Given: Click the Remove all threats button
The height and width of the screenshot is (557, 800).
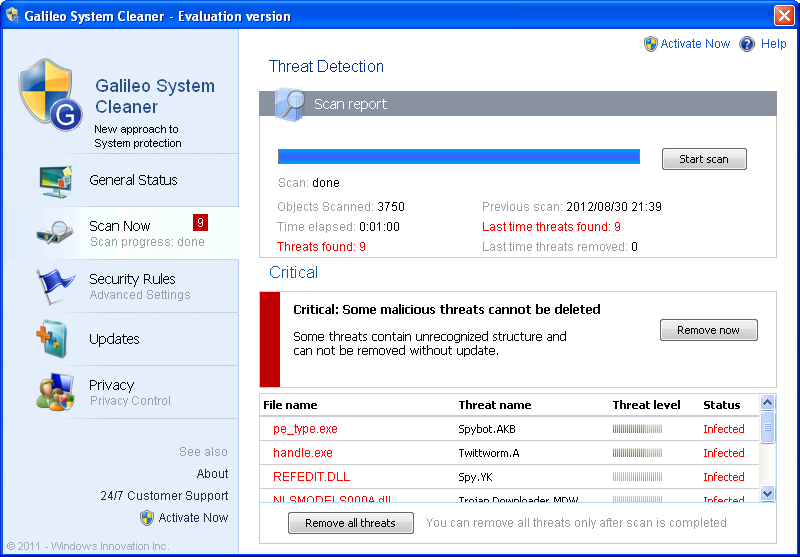Looking at the screenshot, I should coord(351,523).
